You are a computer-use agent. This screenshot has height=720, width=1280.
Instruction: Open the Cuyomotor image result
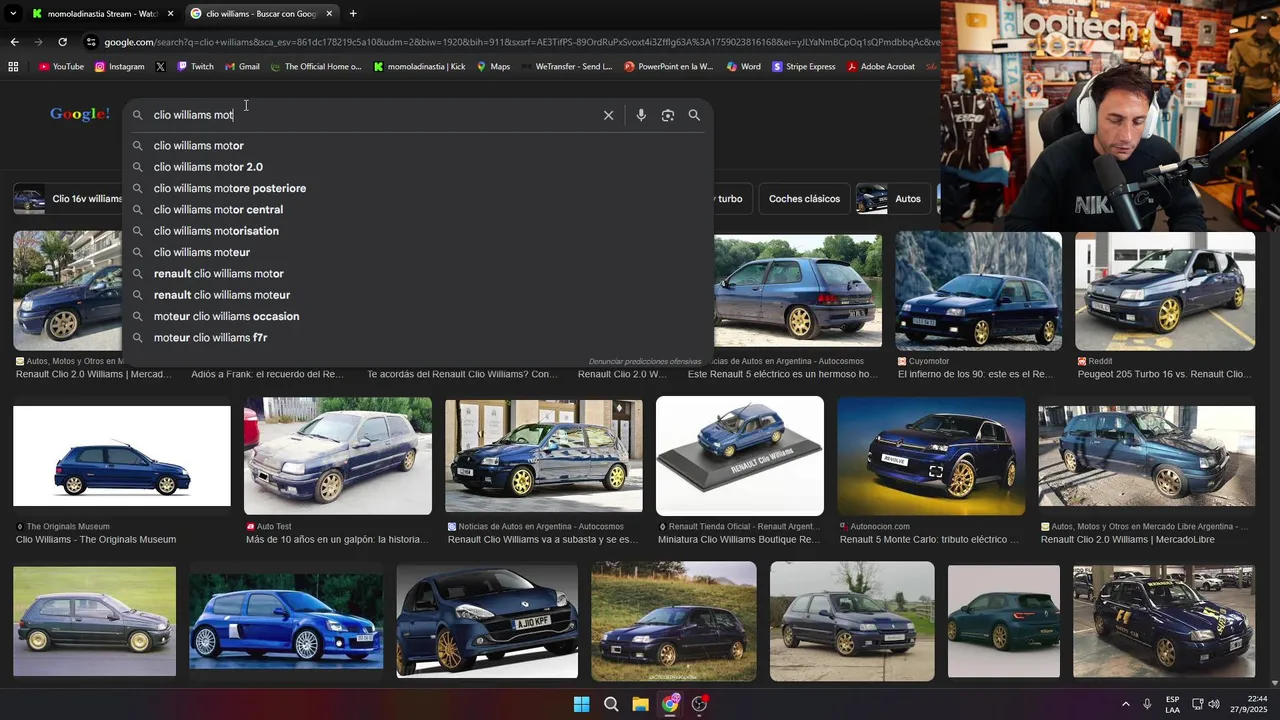pos(978,291)
